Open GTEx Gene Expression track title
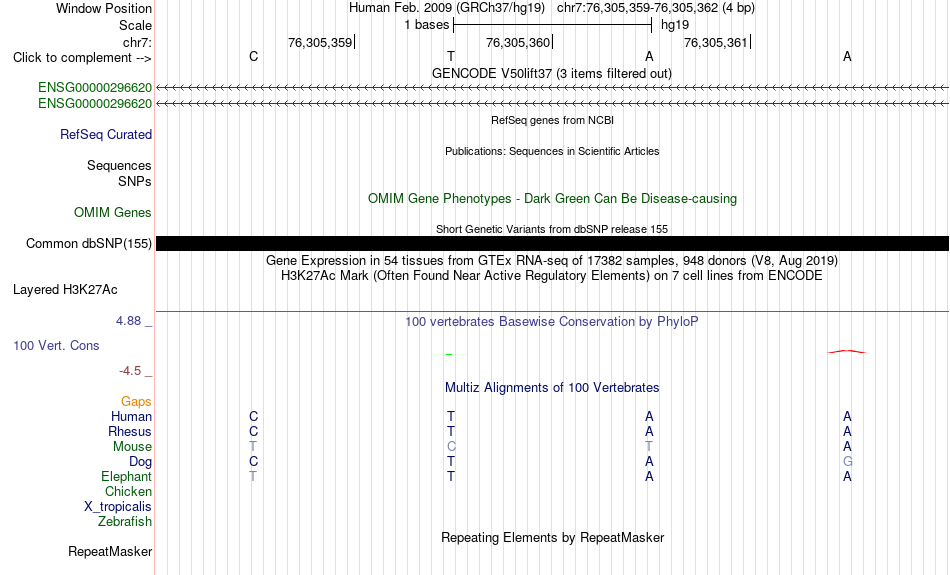 tap(552, 261)
